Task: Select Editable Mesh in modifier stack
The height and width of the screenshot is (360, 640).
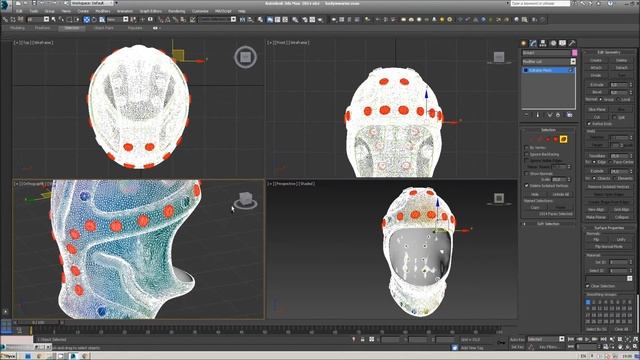Action: [548, 70]
